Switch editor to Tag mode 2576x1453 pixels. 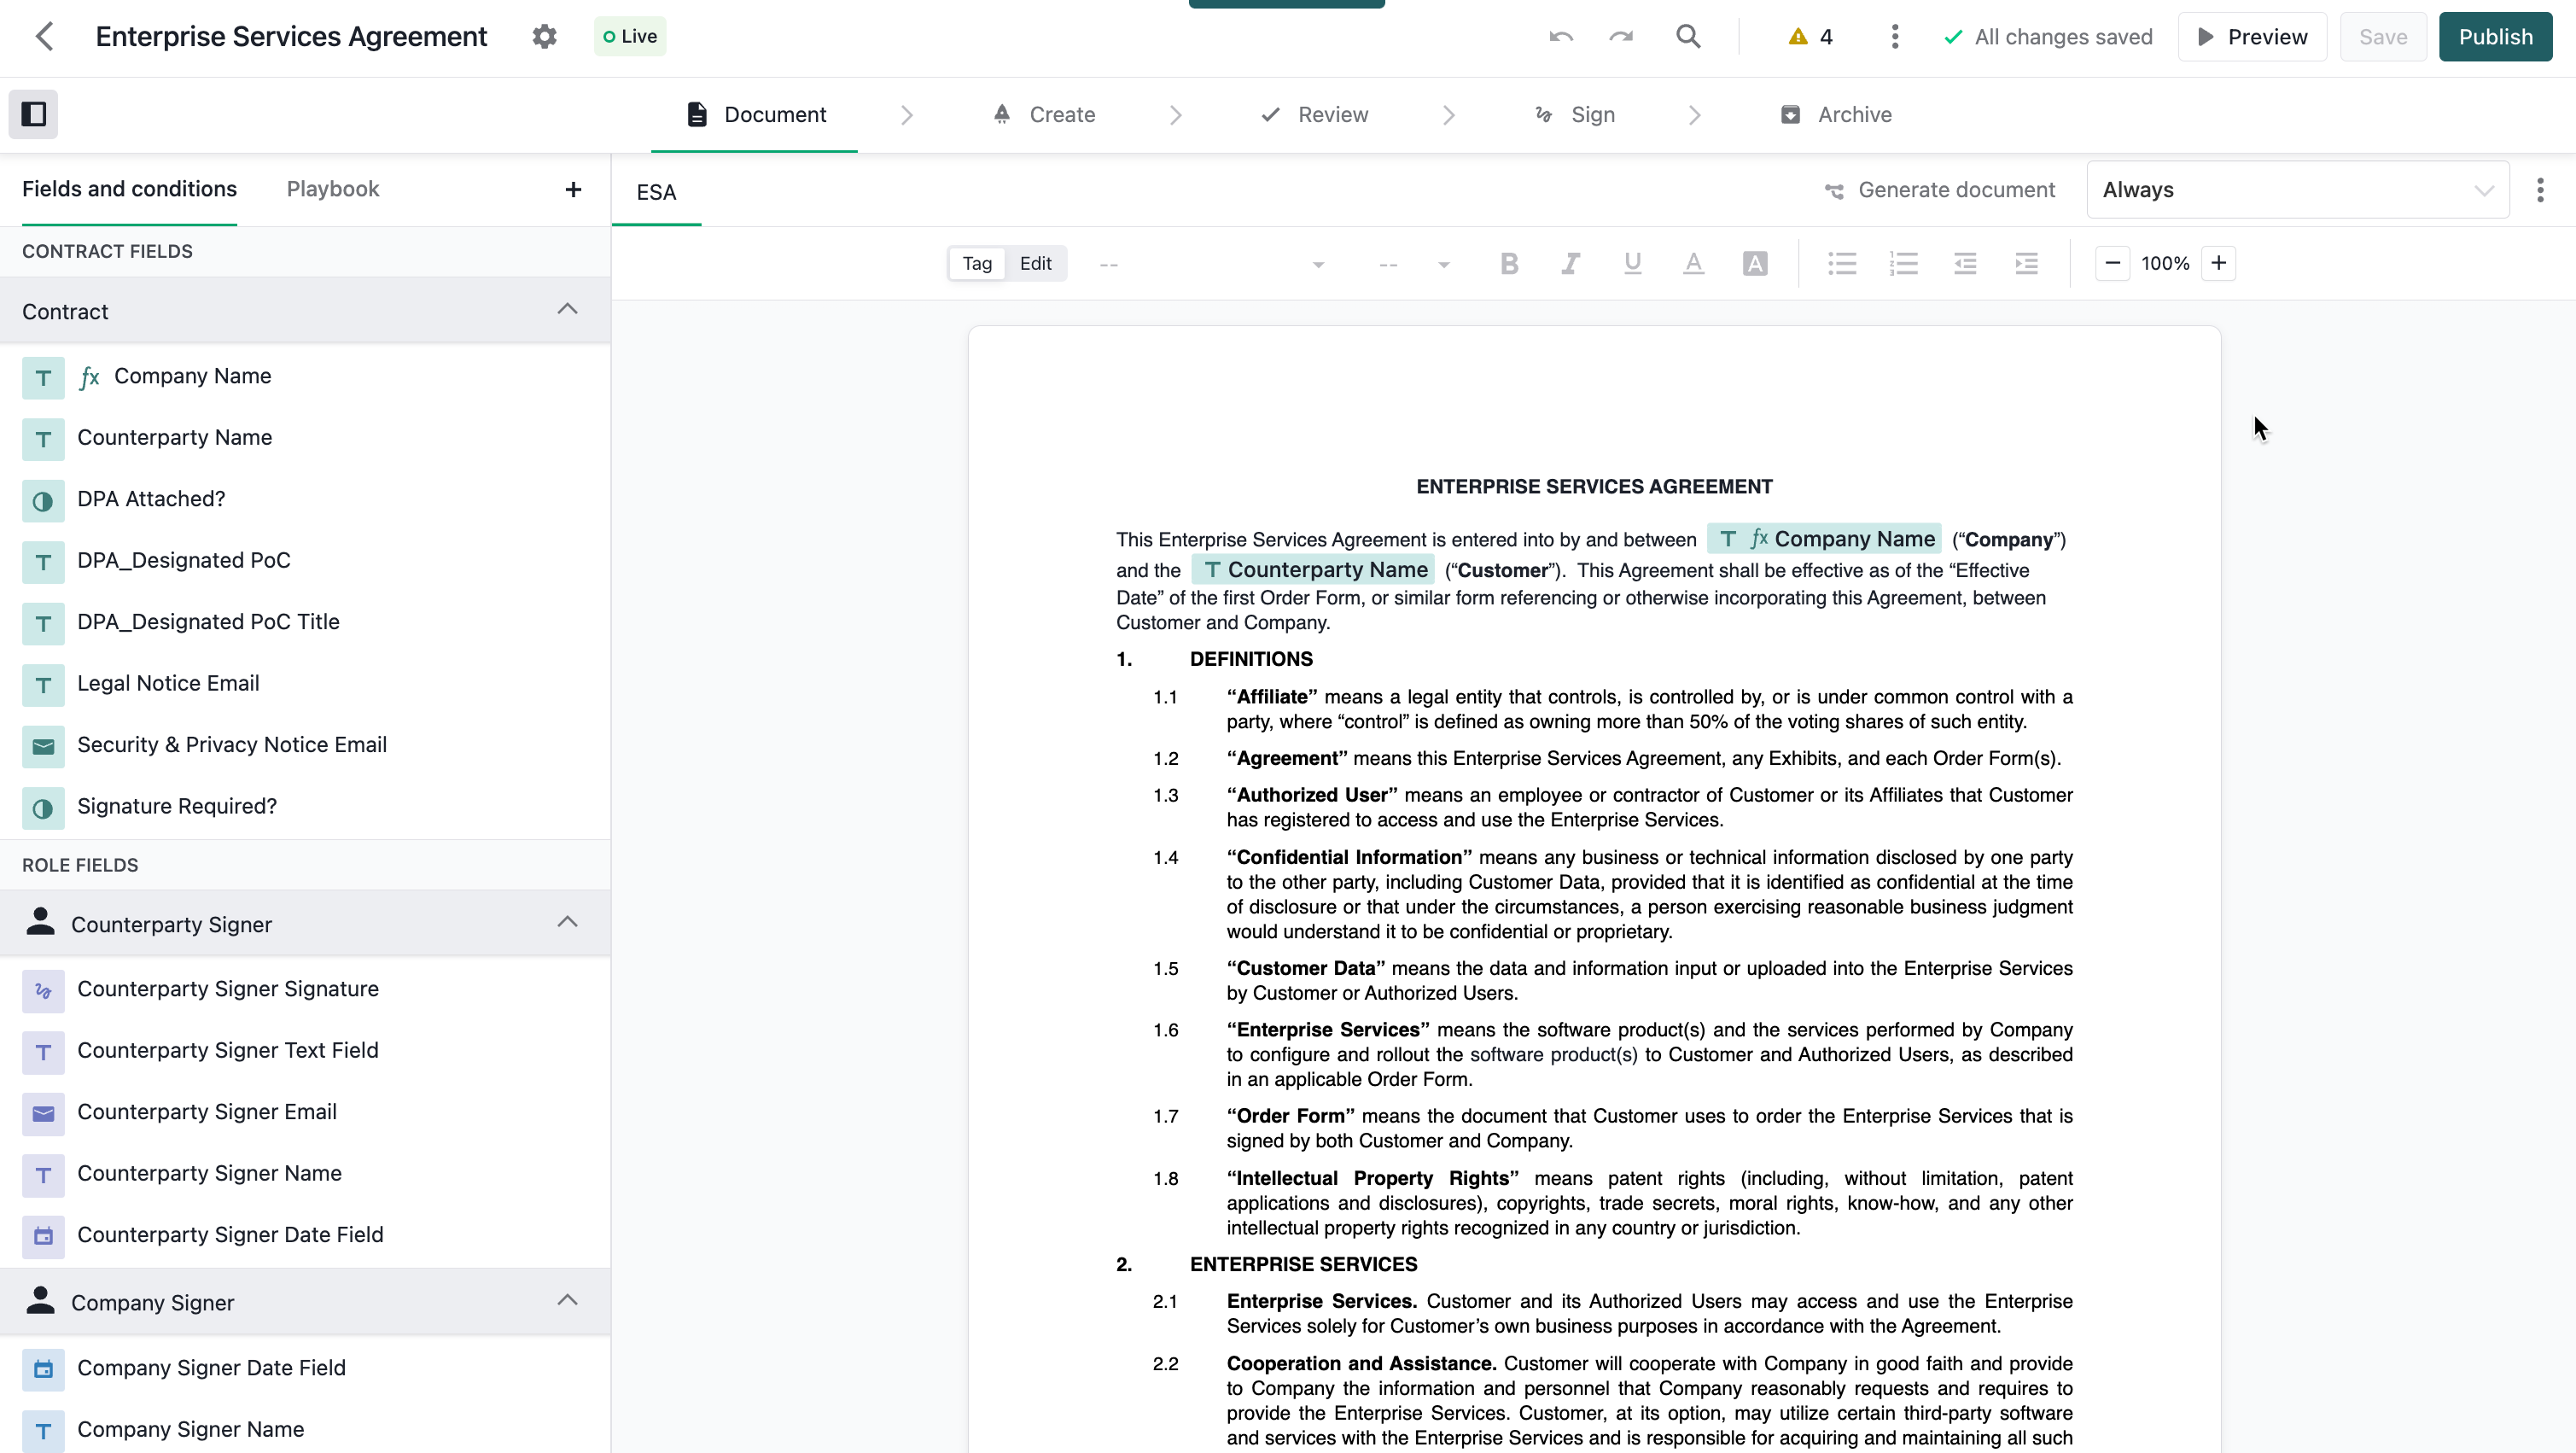pos(977,264)
